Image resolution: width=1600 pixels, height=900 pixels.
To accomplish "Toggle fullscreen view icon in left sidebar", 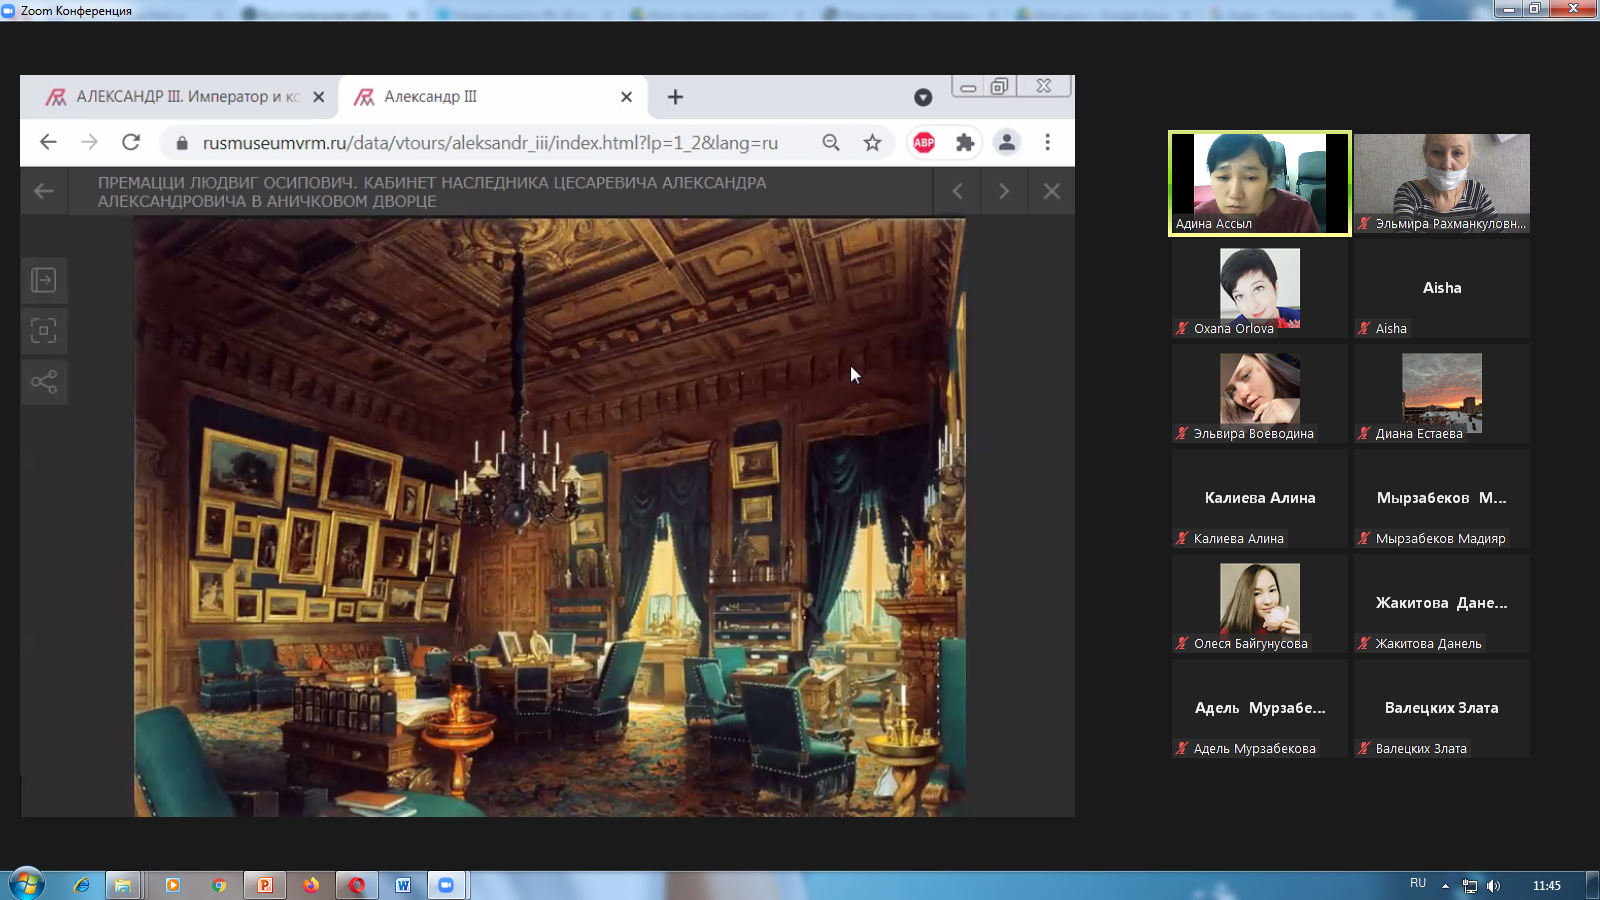I will 44,331.
